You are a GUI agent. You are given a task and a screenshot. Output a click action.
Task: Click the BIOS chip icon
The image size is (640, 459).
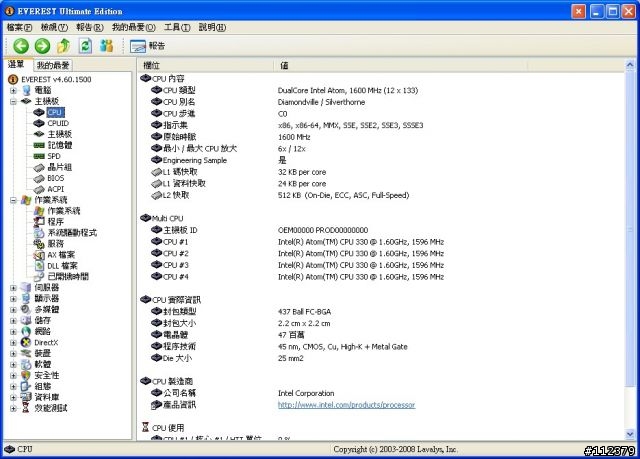coord(39,178)
